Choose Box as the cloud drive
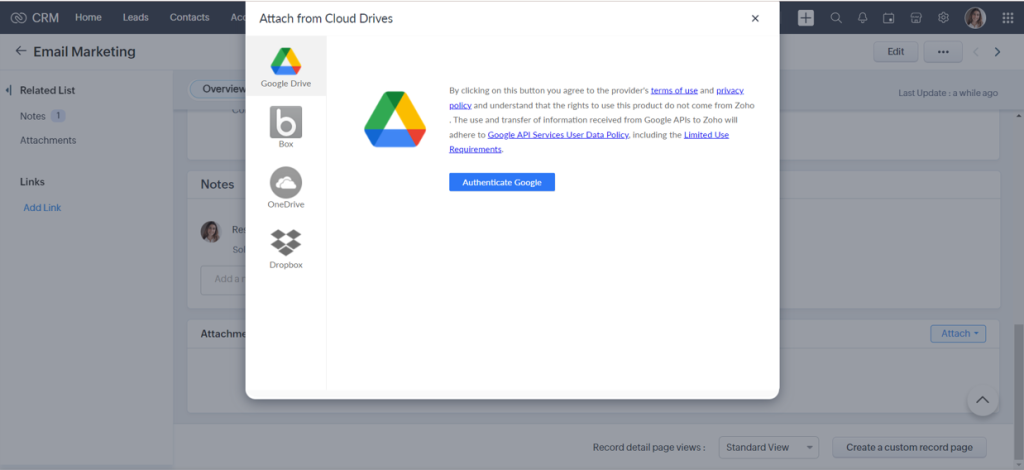 pos(285,127)
